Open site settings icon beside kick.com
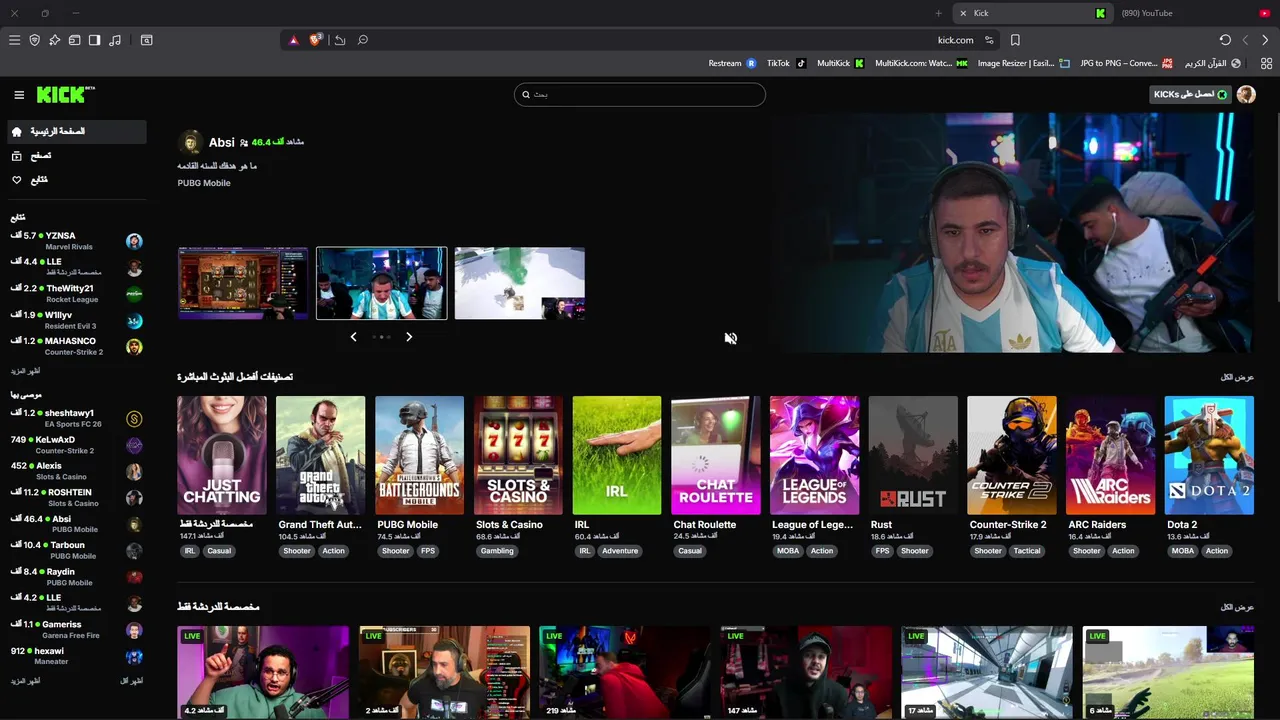 [989, 40]
